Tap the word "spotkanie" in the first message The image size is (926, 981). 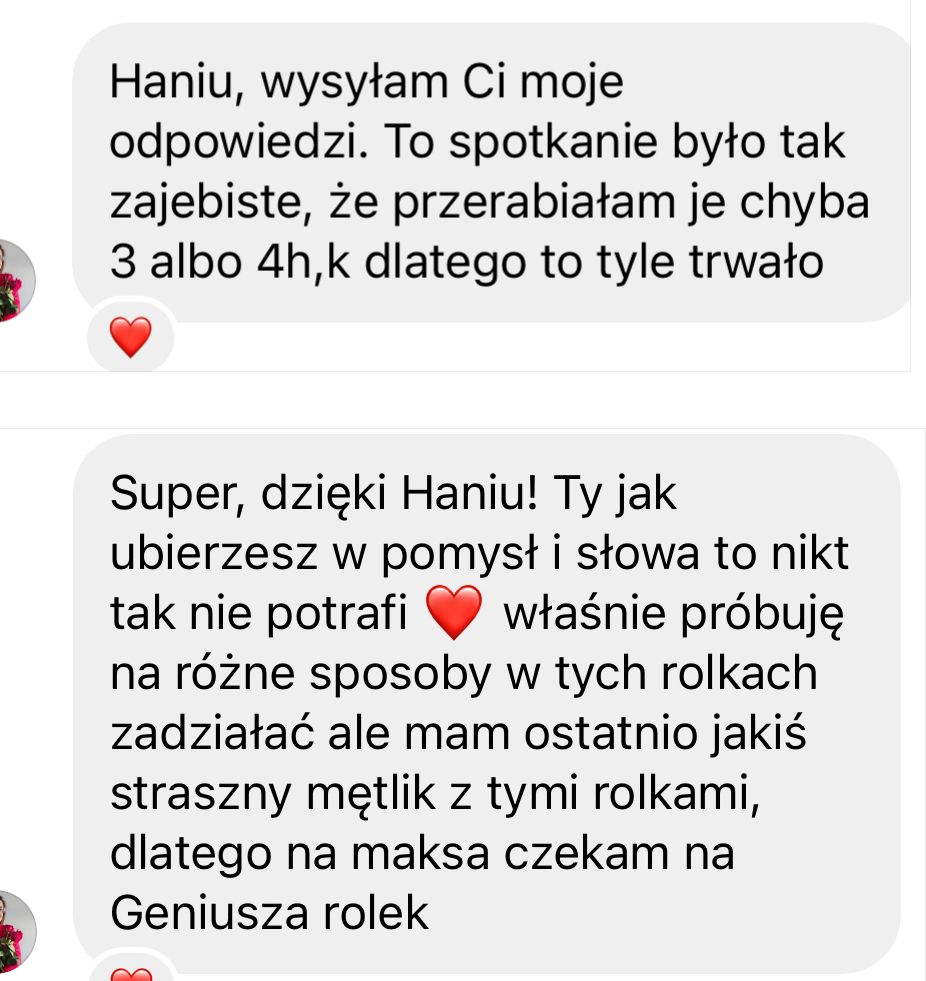coord(553,143)
